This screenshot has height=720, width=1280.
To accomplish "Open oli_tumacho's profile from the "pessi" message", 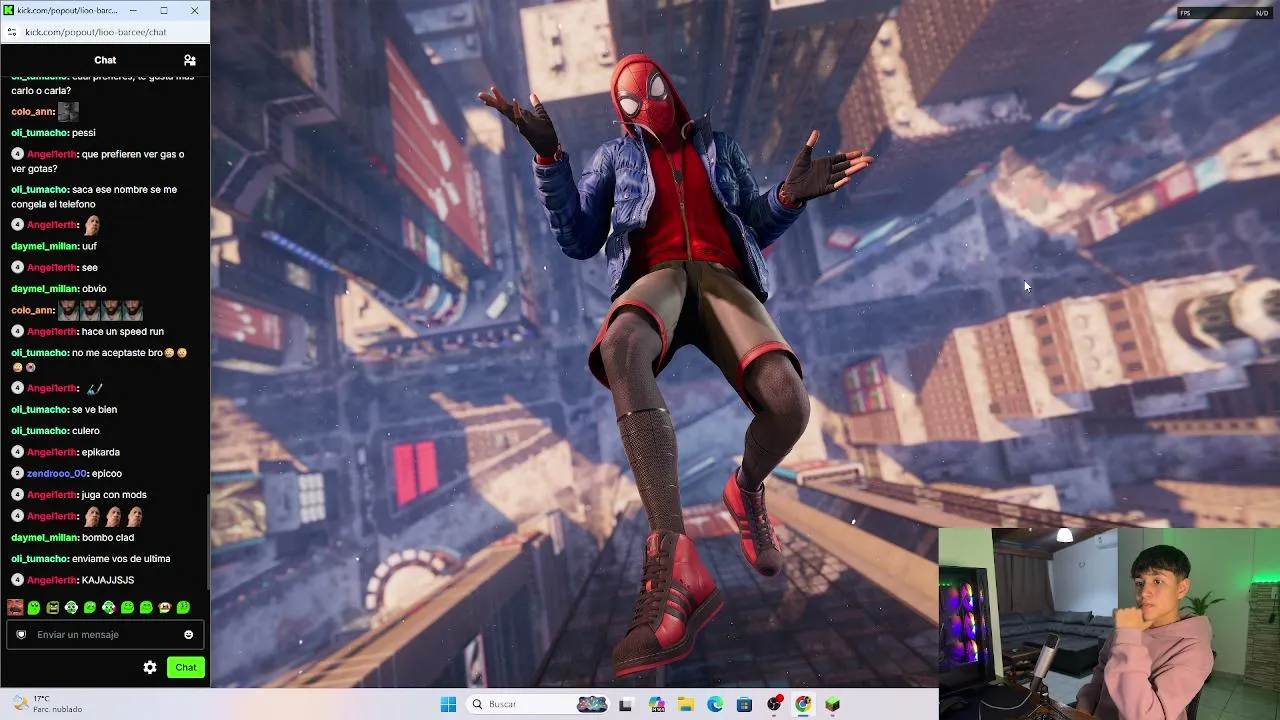I will coord(40,133).
